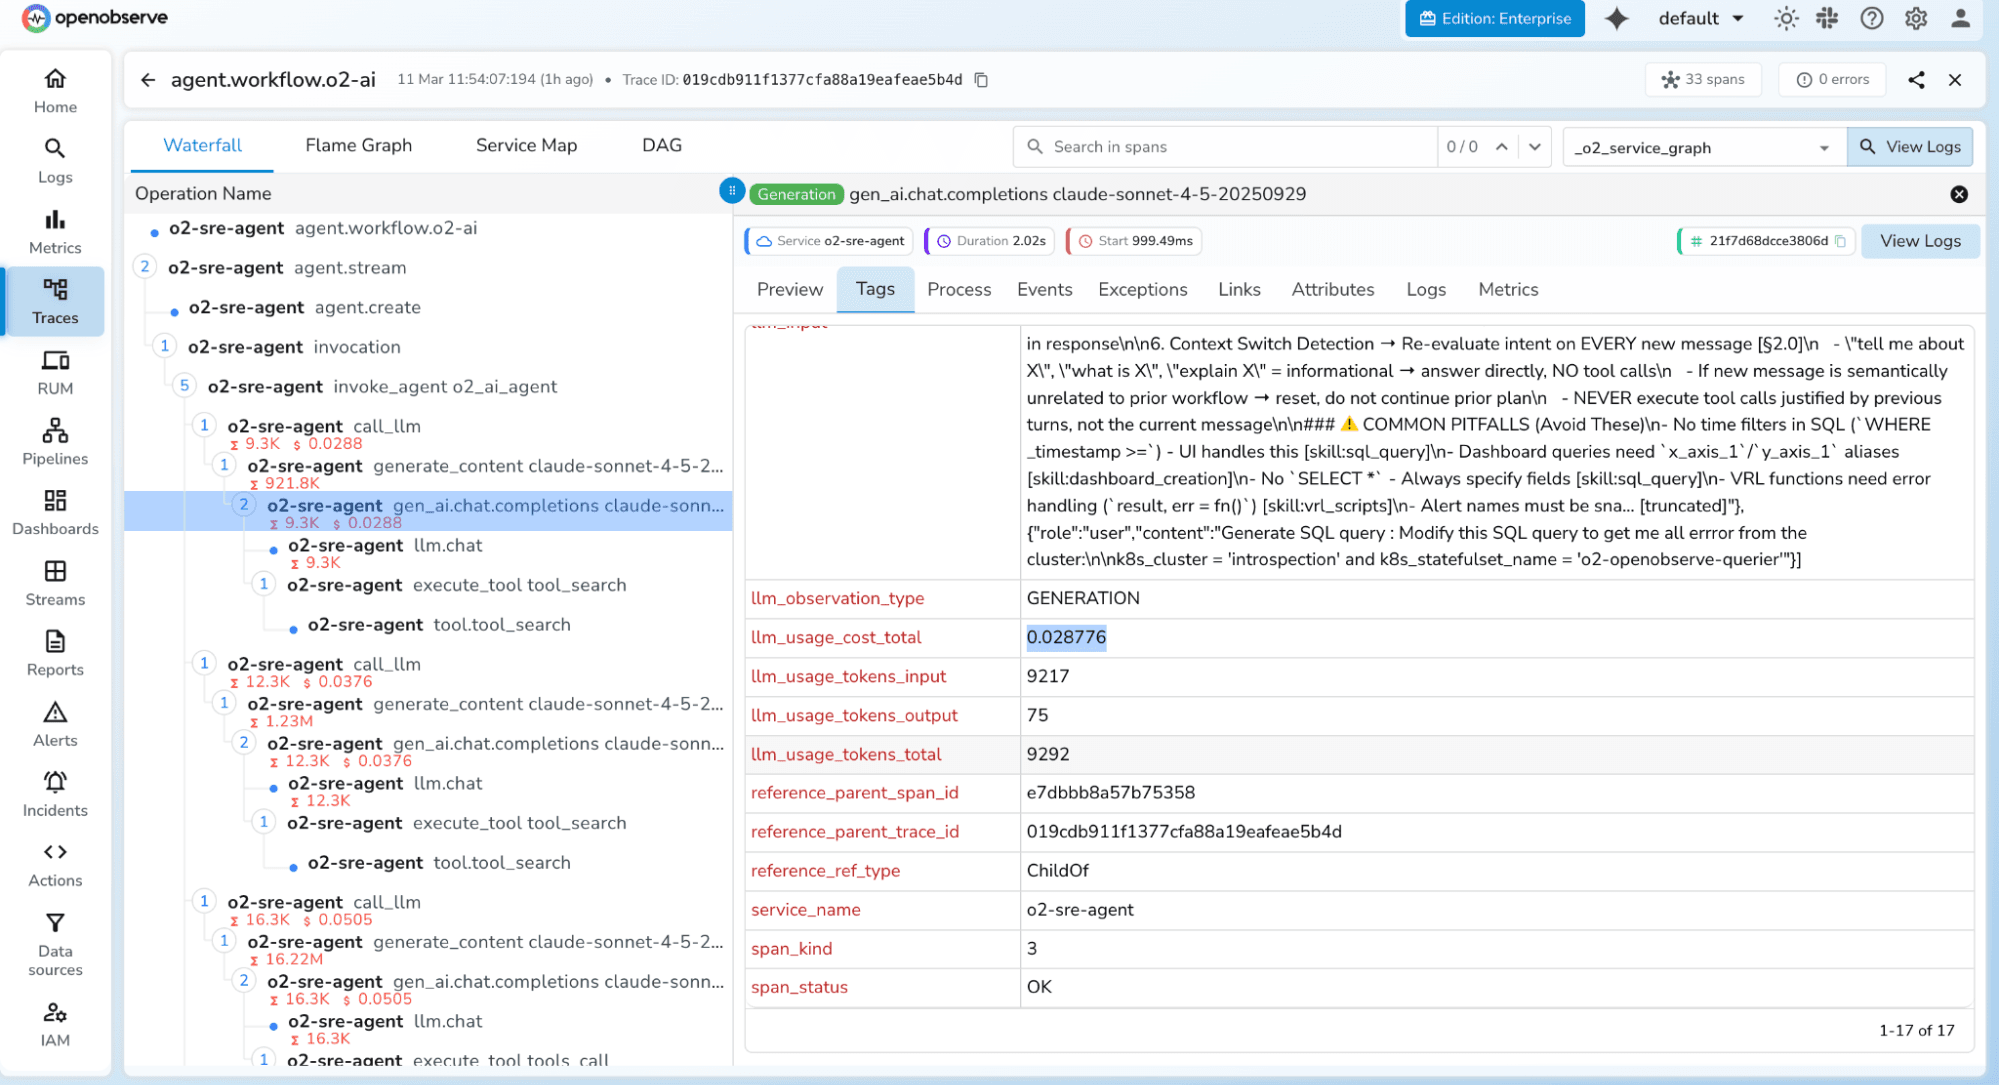Screen dimensions: 1999x1086
Task: Open the Traces section in the sidebar
Action: 55,300
